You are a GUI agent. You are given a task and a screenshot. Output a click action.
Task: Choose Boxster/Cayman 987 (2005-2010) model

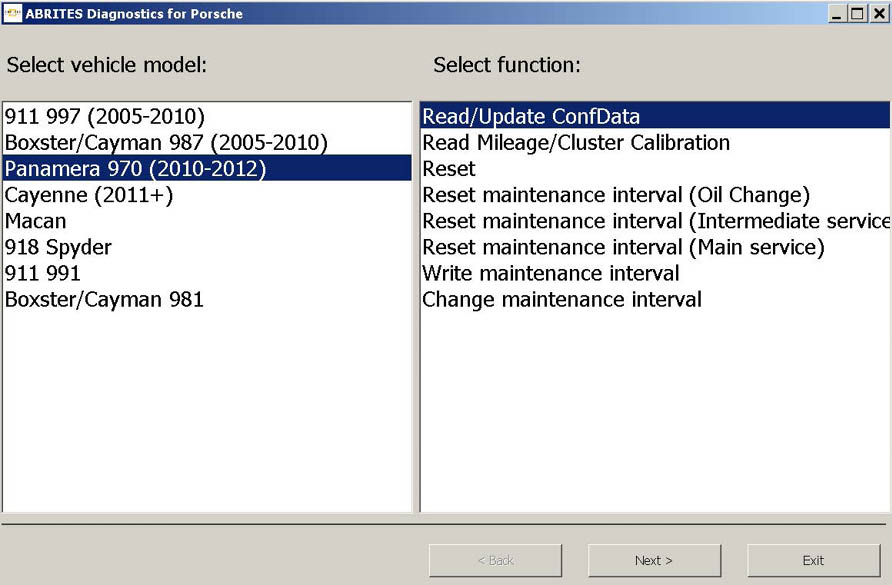click(x=166, y=142)
